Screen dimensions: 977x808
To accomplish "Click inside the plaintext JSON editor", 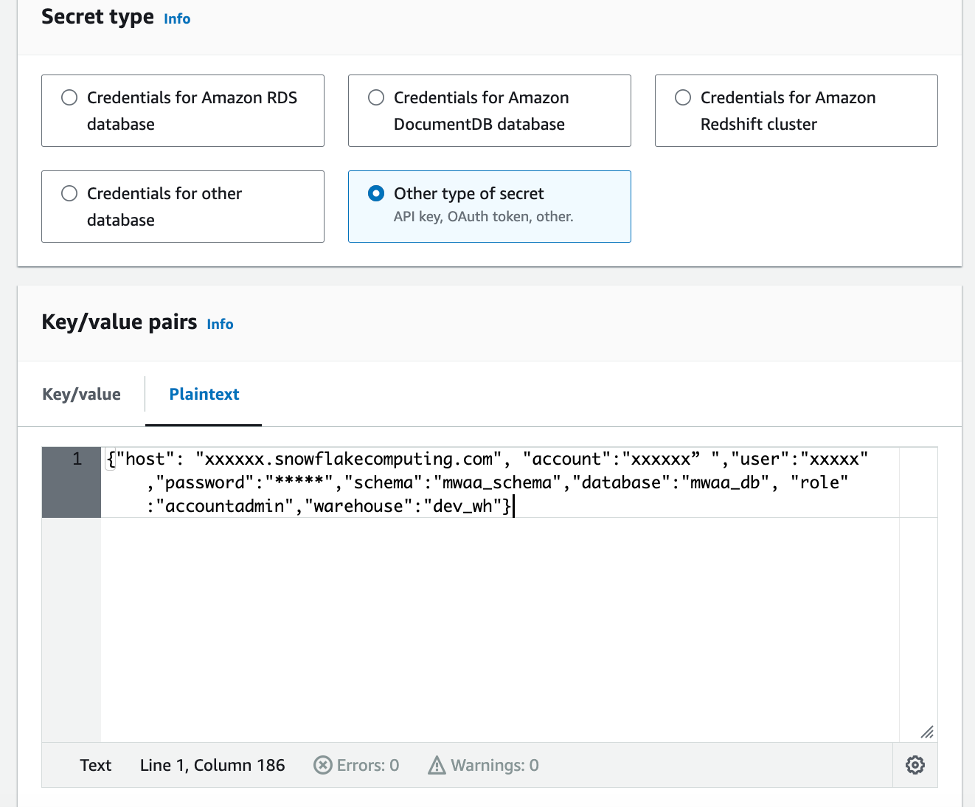I will [500, 483].
